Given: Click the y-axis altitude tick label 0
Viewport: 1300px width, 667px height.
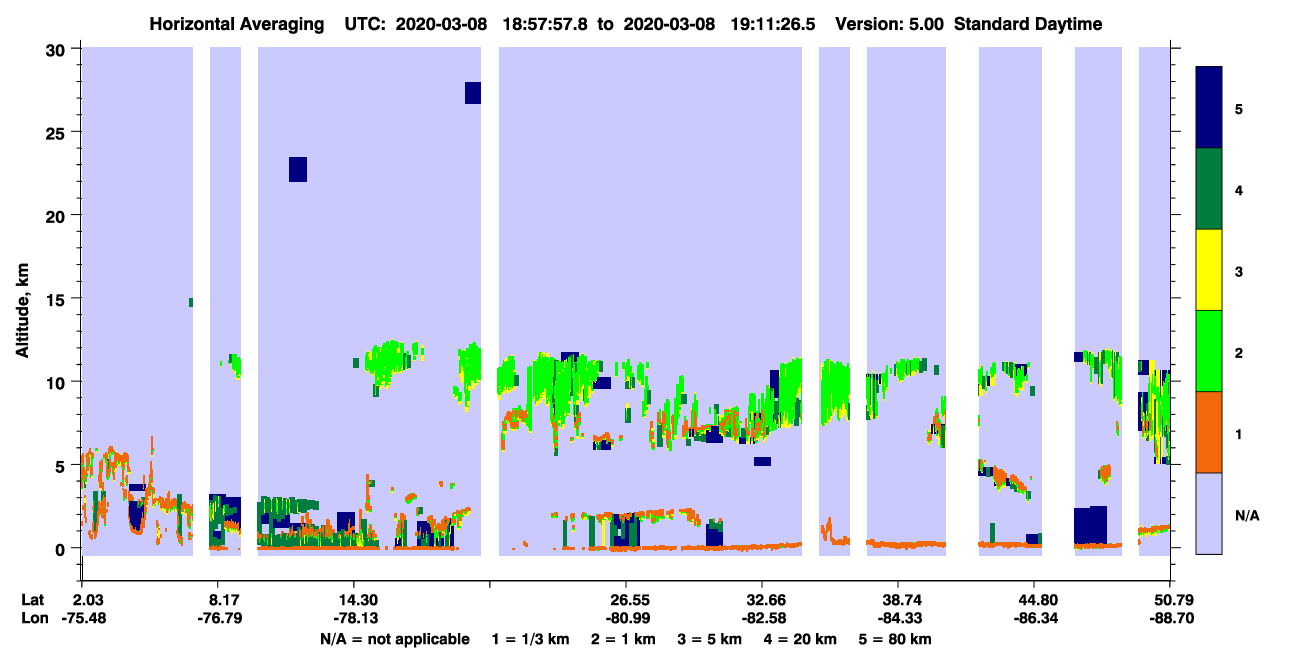Looking at the screenshot, I should tap(62, 548).
